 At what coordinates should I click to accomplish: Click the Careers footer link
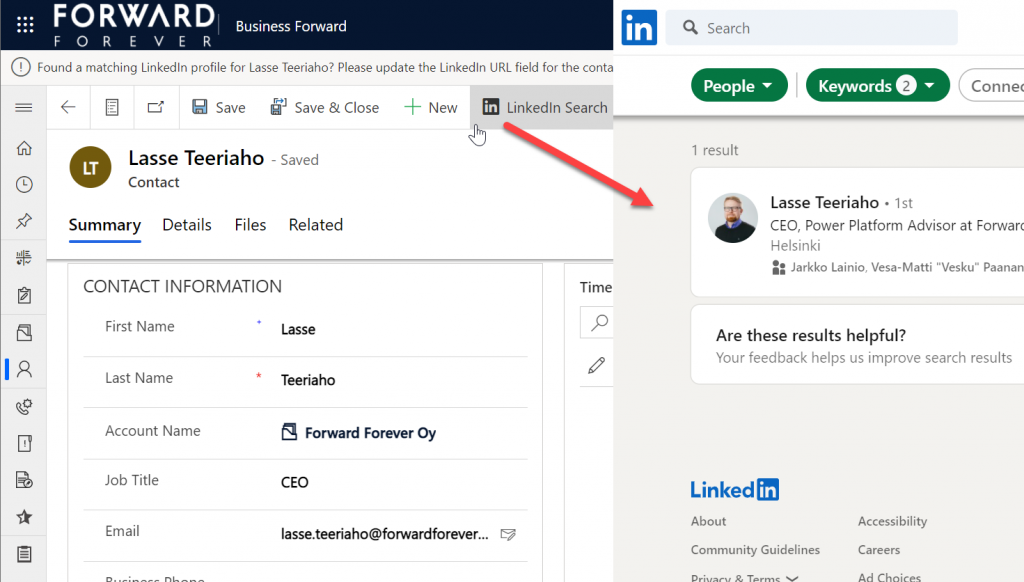point(878,550)
